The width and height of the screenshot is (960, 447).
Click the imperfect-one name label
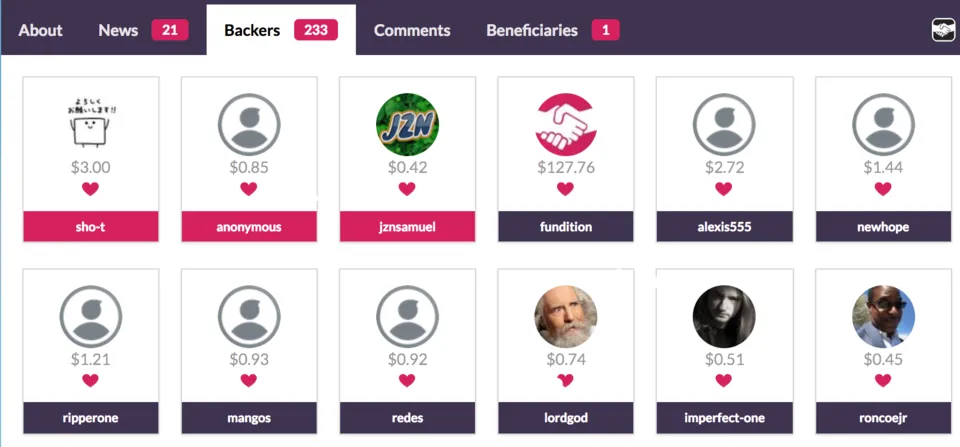[724, 419]
